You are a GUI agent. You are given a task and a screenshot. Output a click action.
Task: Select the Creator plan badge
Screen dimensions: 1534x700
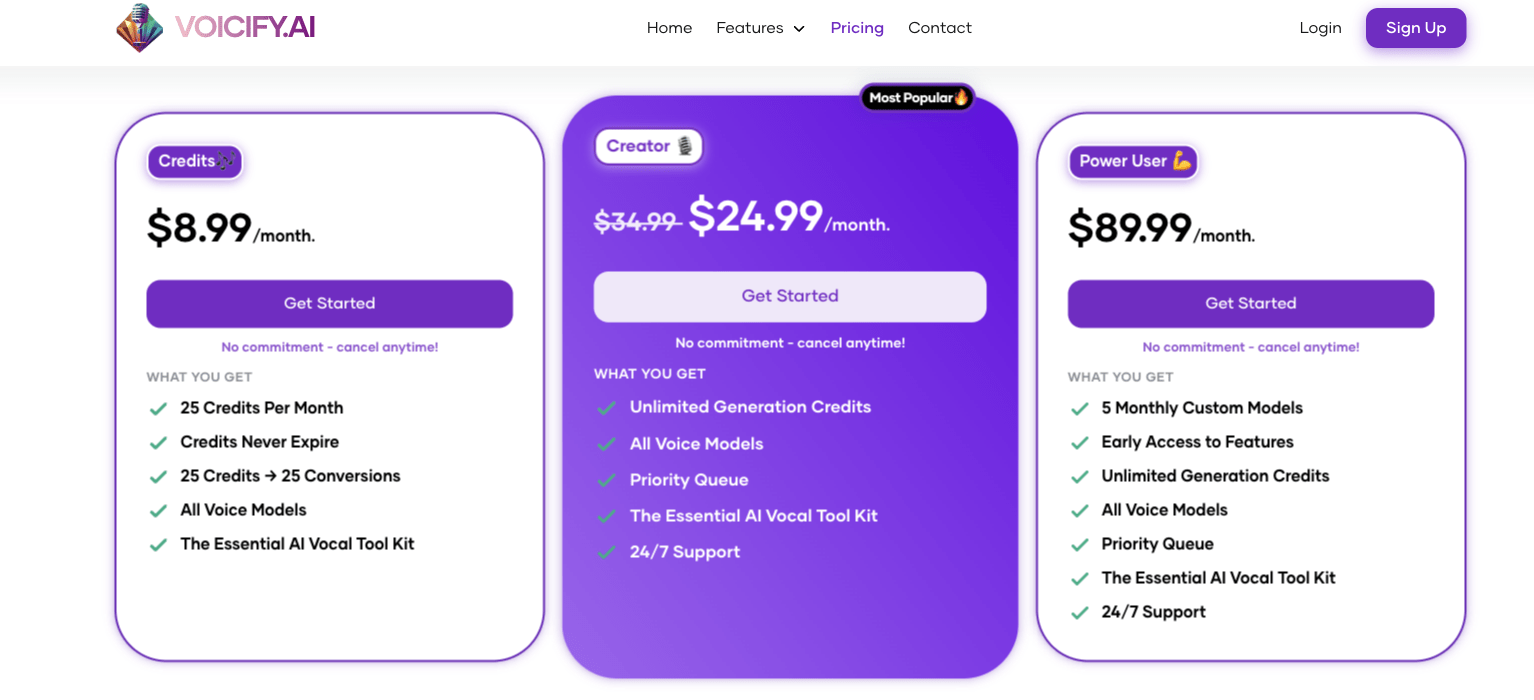tap(649, 146)
